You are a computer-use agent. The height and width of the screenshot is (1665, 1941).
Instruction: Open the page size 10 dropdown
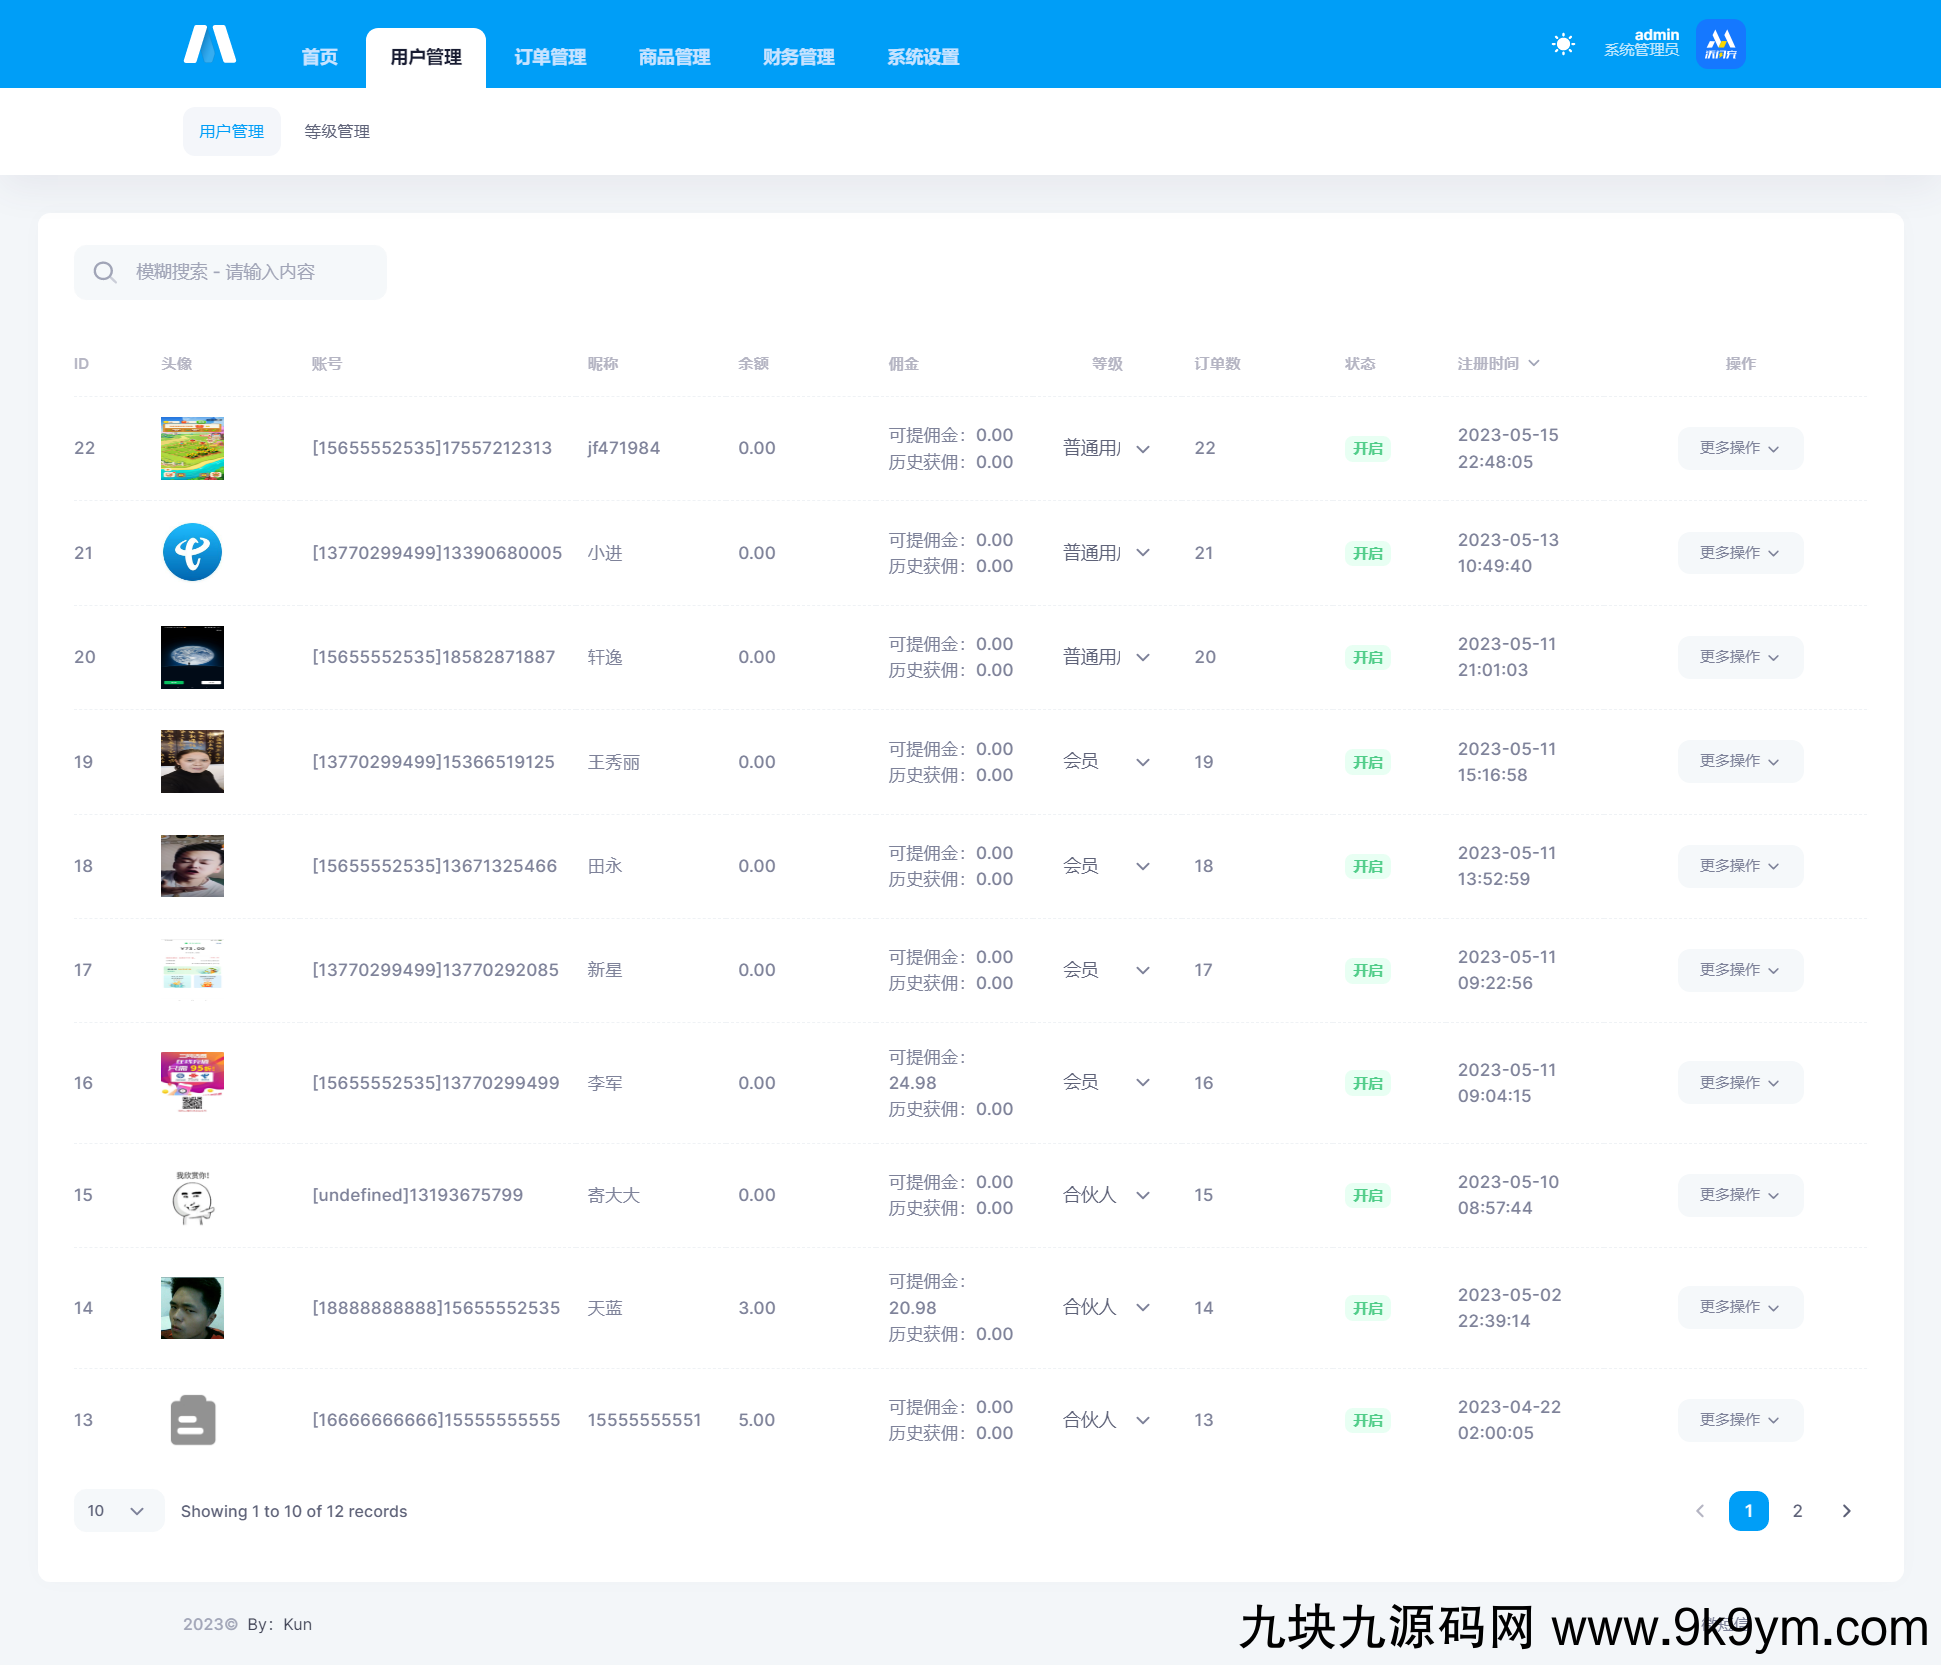point(117,1511)
